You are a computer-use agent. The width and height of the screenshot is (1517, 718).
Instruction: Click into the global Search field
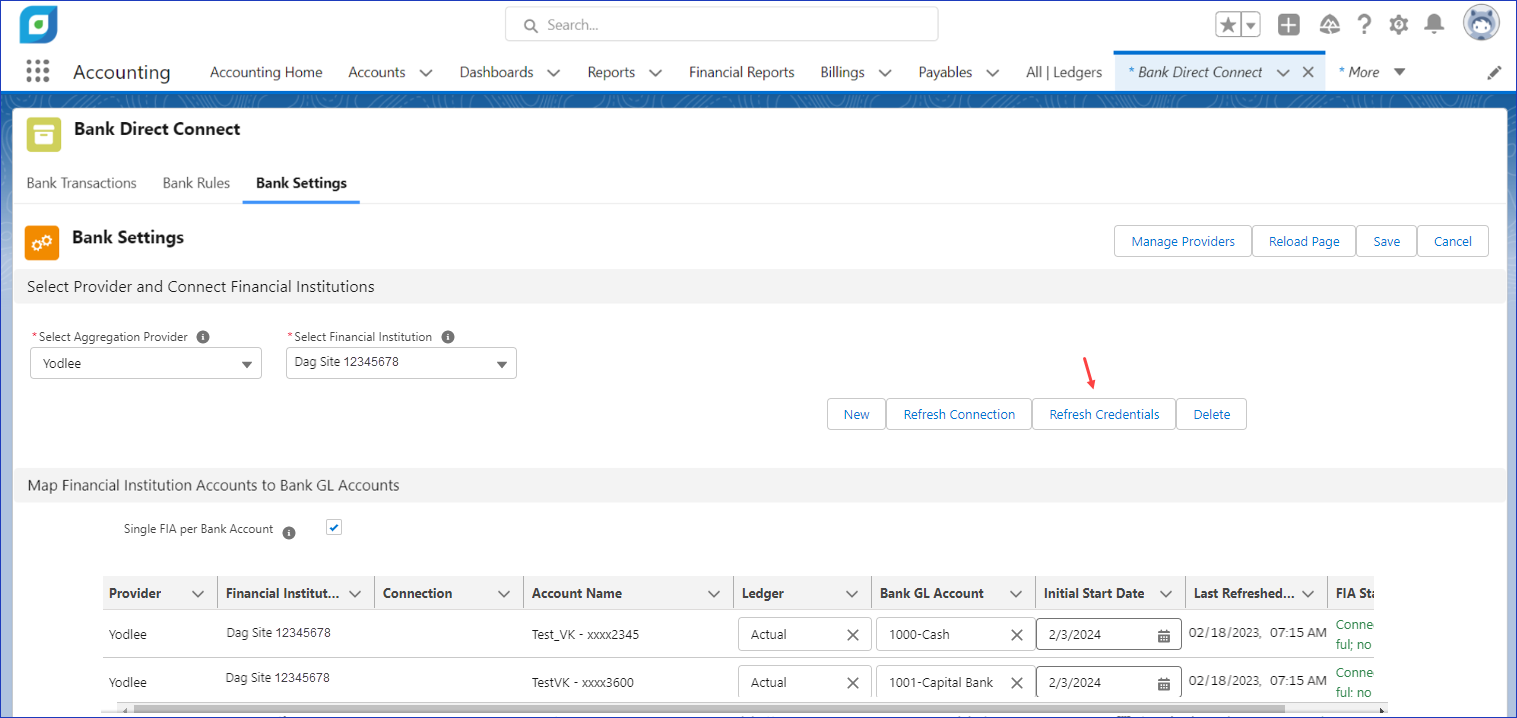click(722, 25)
